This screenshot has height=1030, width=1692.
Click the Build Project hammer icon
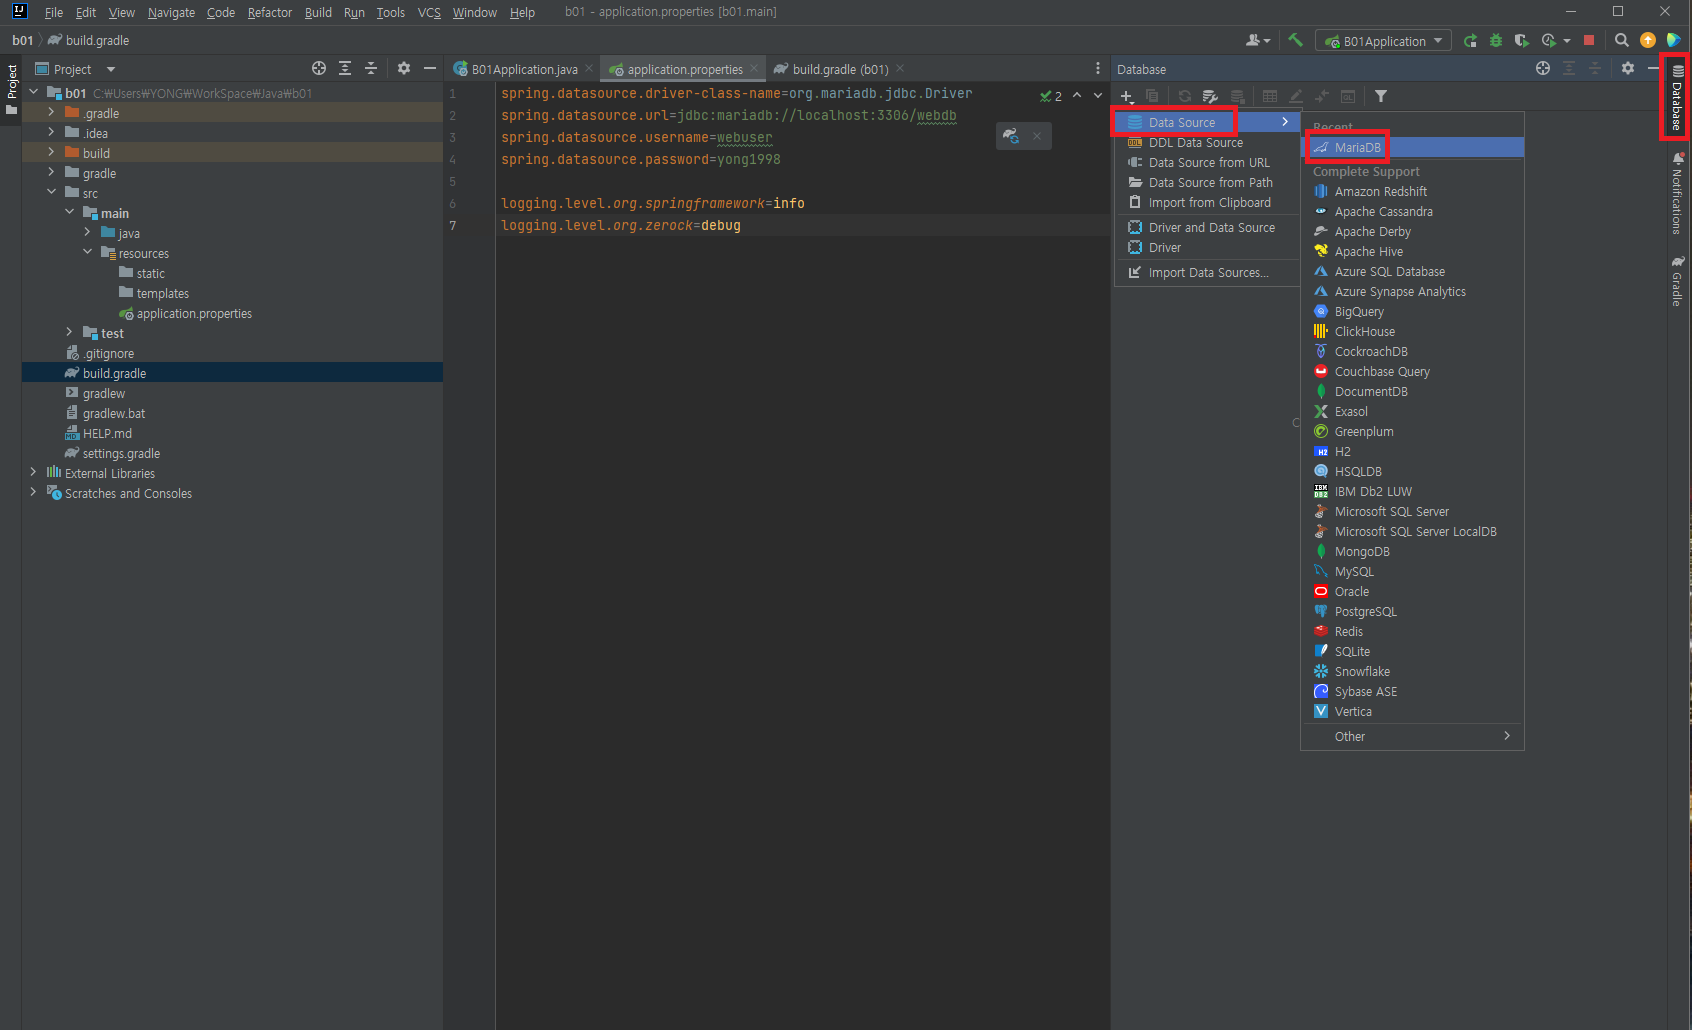point(1295,40)
